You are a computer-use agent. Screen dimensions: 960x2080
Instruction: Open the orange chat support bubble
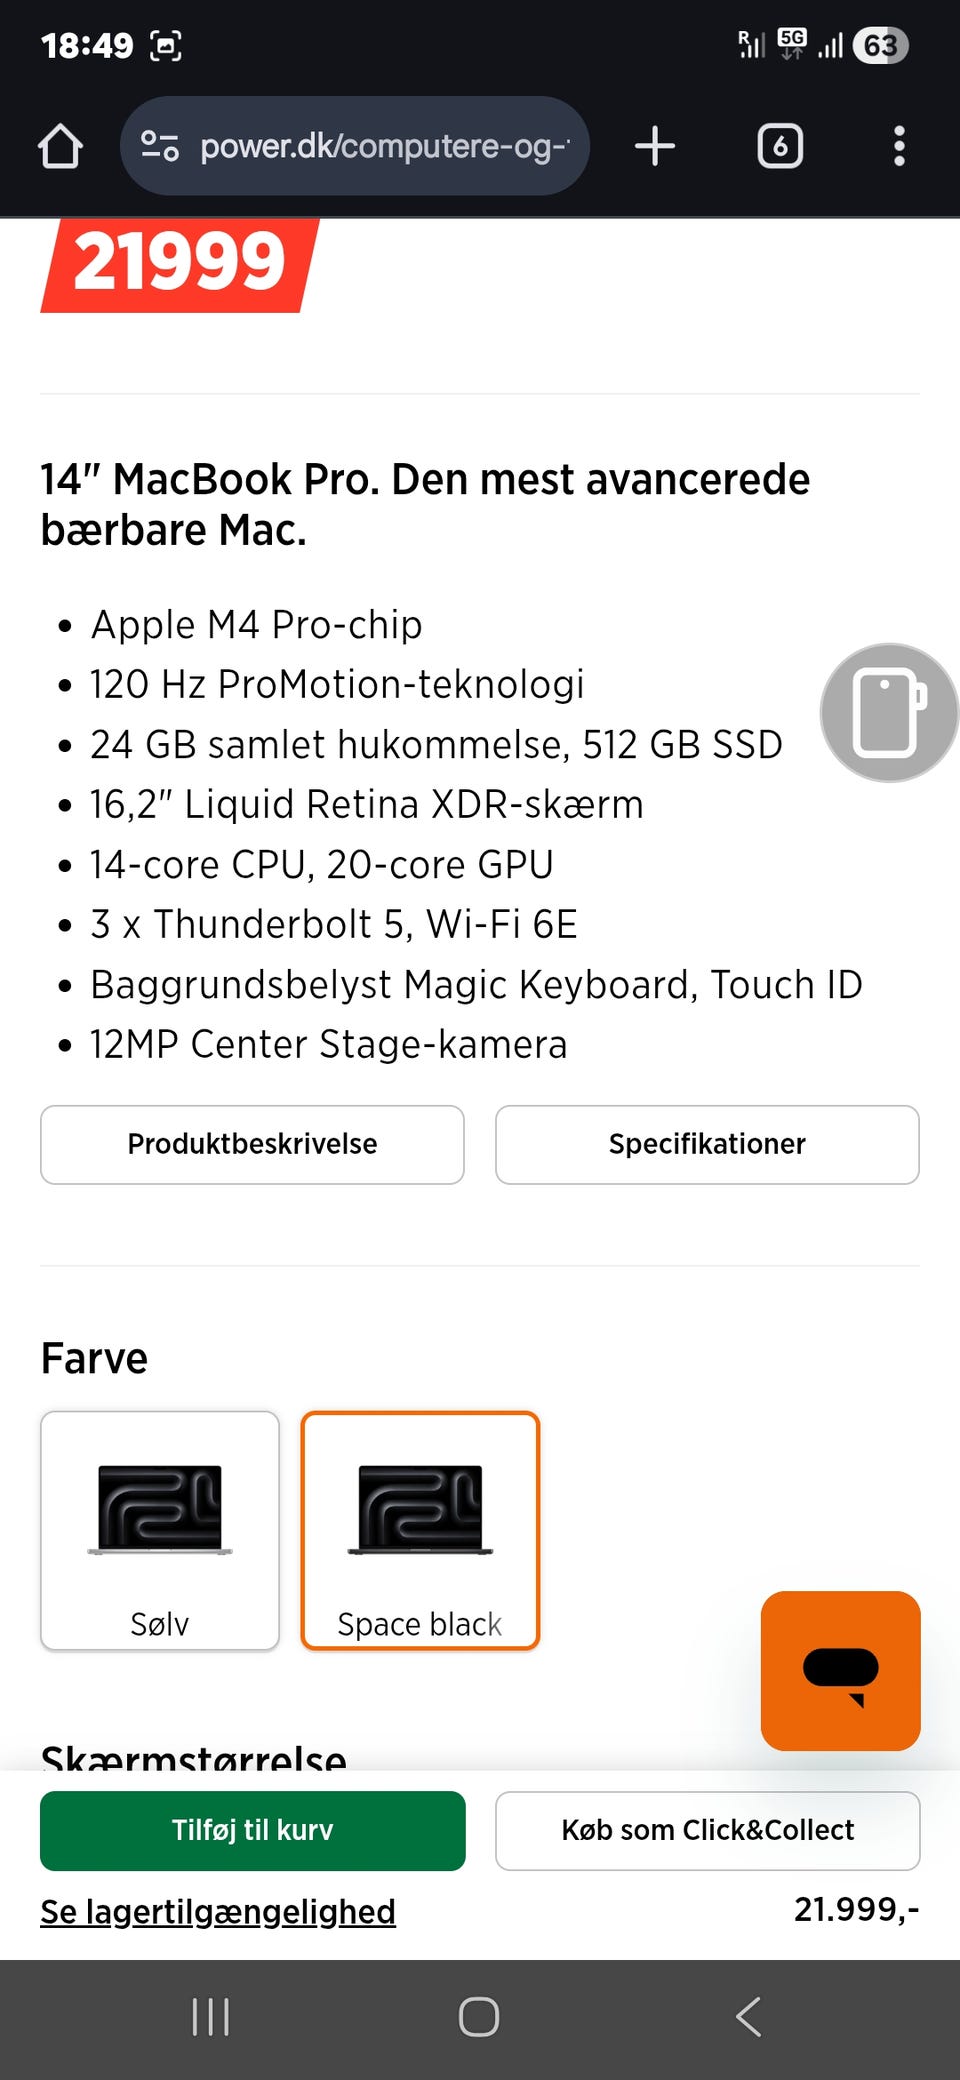[840, 1670]
